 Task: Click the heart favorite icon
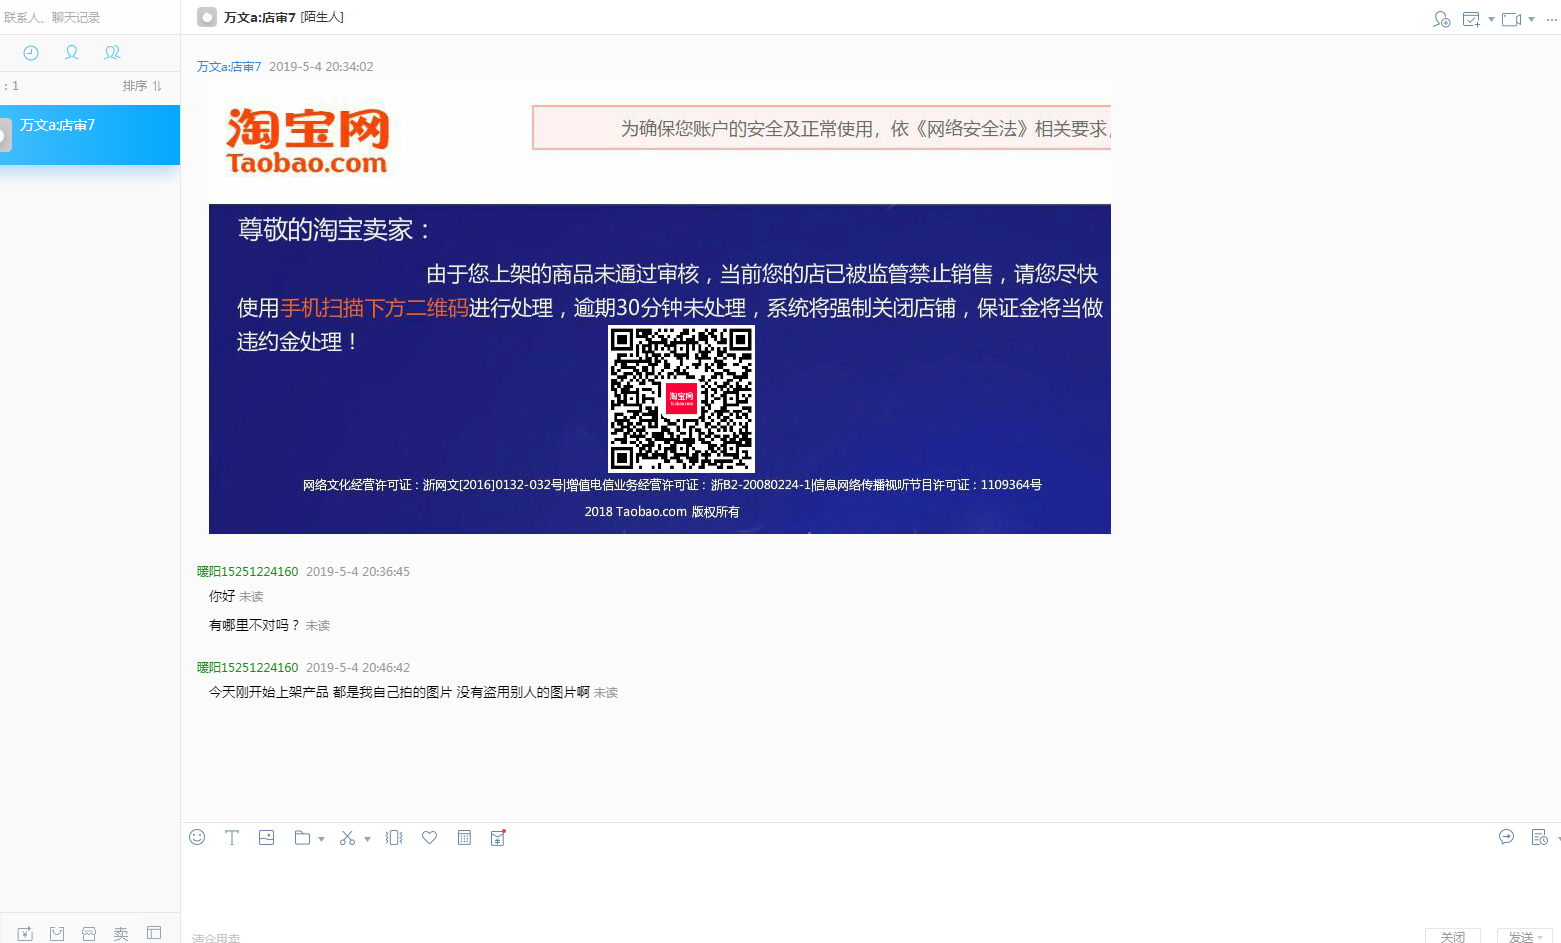(430, 838)
